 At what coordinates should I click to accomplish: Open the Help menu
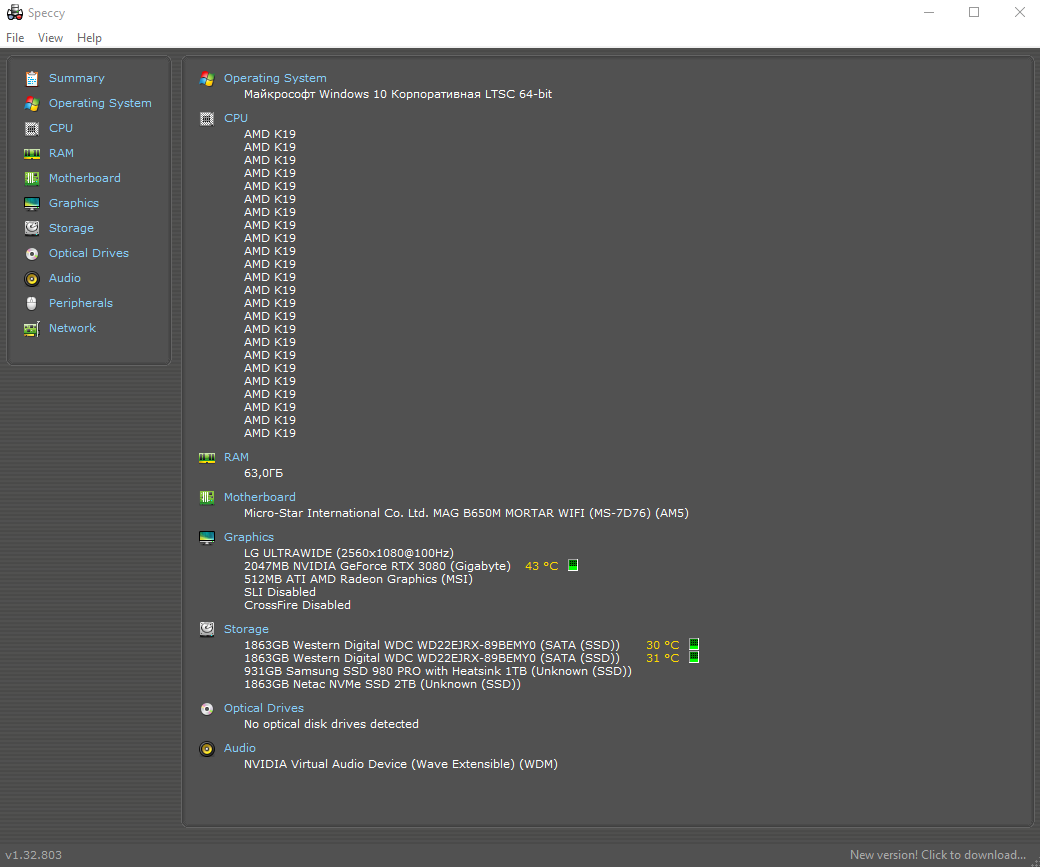(89, 38)
